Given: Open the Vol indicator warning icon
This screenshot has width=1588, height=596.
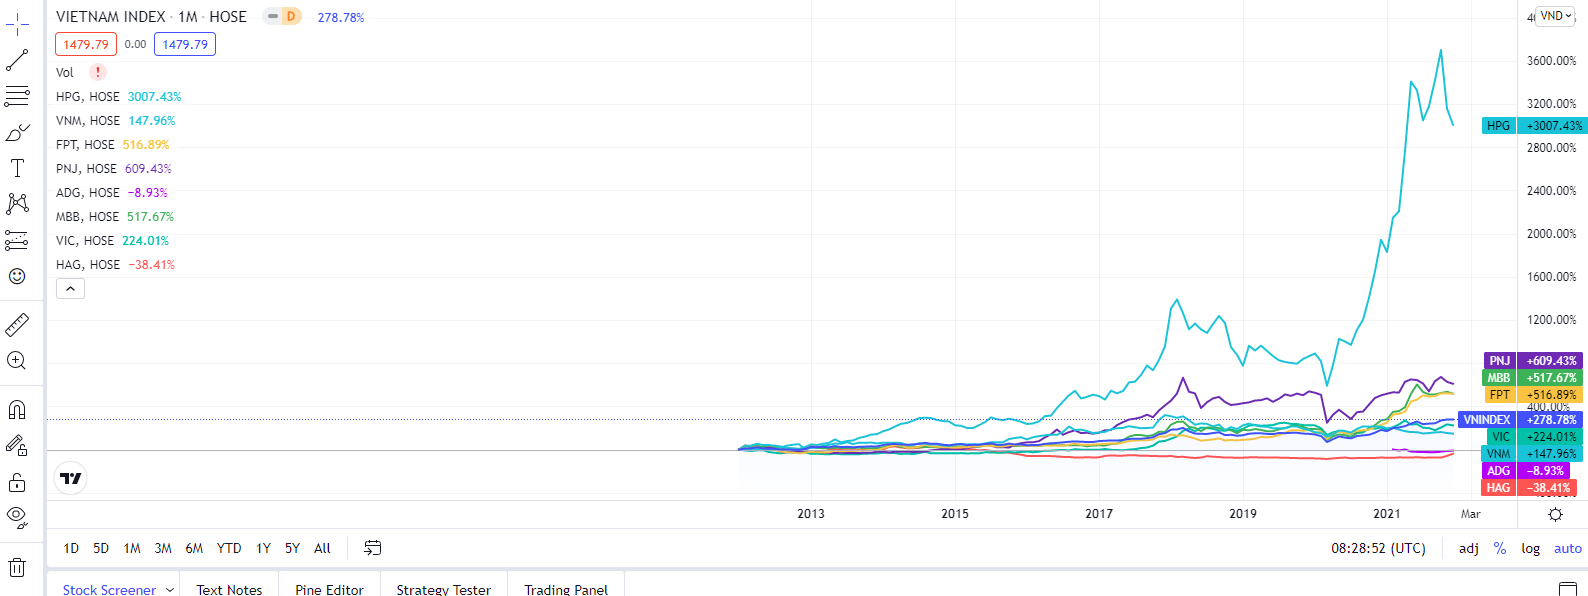Looking at the screenshot, I should pyautogui.click(x=98, y=72).
